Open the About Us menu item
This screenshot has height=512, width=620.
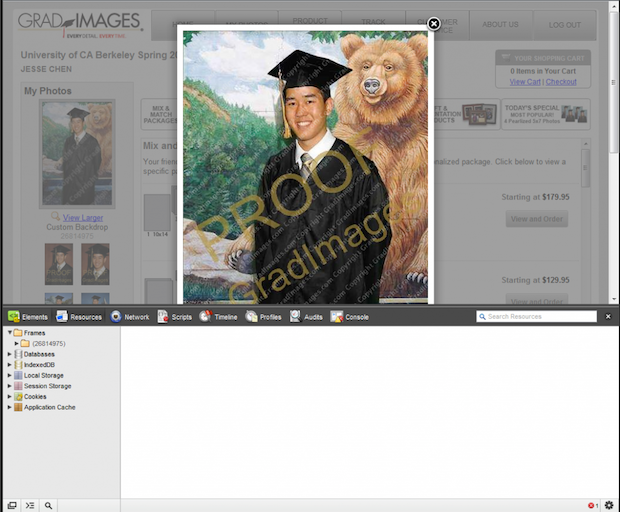click(x=500, y=25)
